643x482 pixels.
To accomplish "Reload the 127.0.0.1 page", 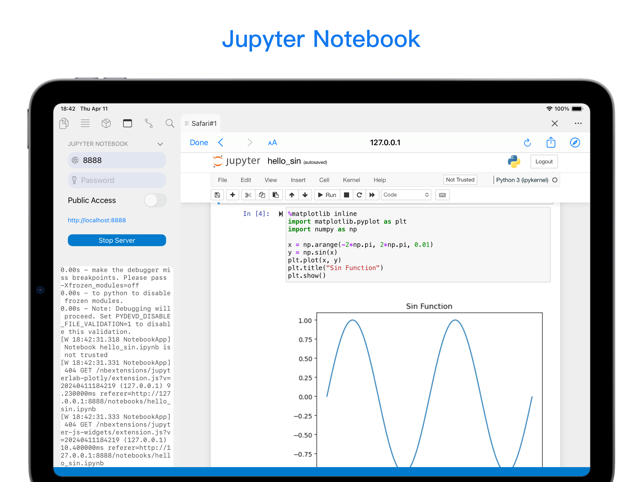I will click(527, 143).
